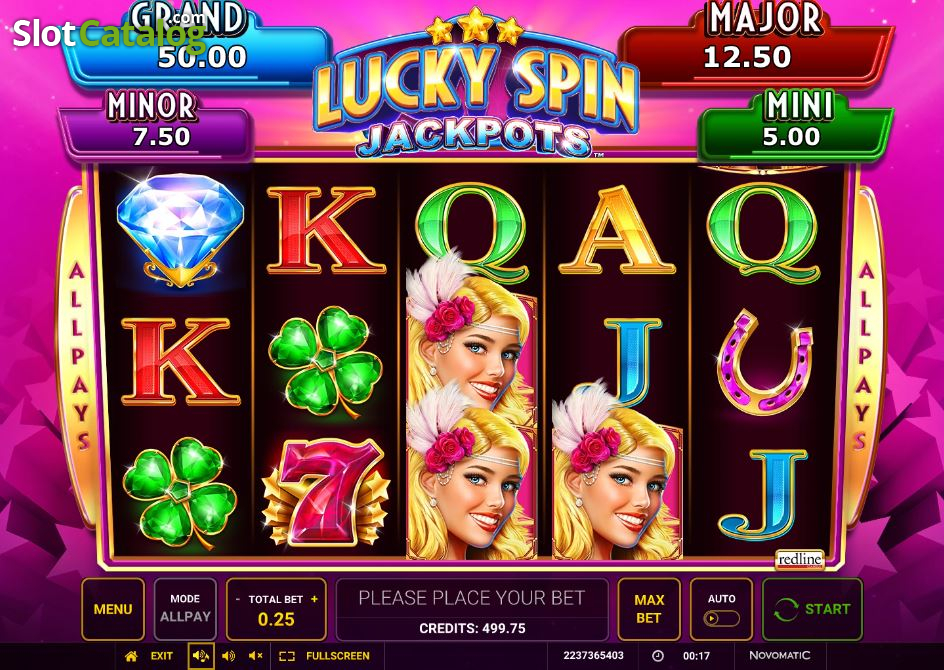Click the red lucky 7 symbol
Viewport: 944px width, 670px height.
click(x=326, y=492)
